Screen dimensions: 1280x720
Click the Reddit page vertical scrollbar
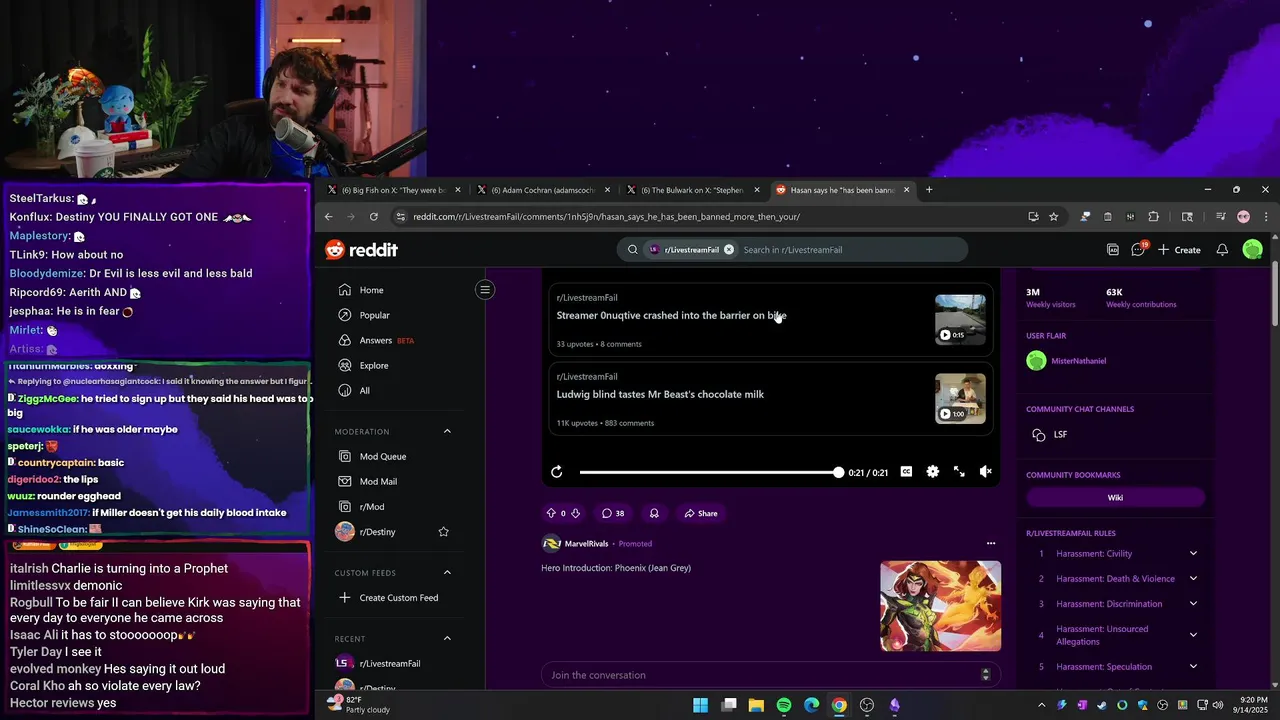[x=1273, y=293]
